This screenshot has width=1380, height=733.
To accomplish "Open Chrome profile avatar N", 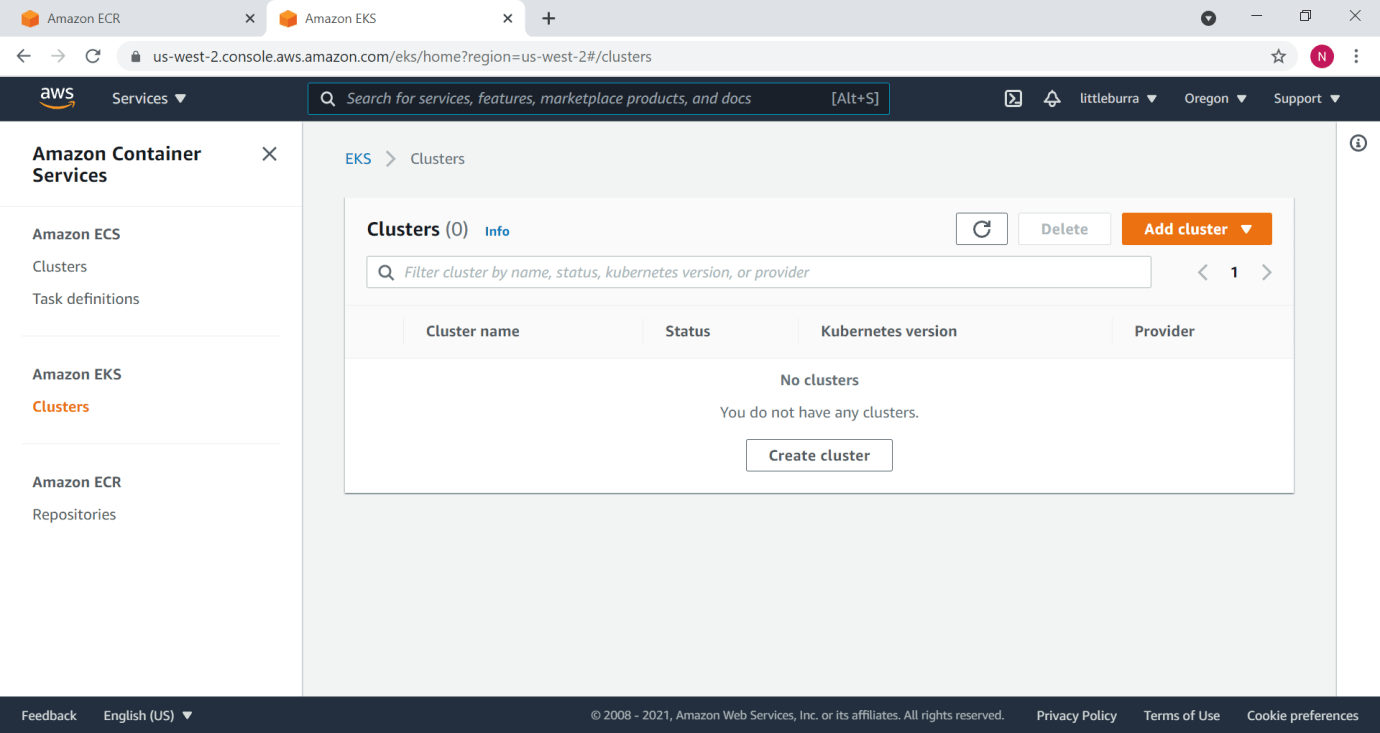I will pos(1322,56).
